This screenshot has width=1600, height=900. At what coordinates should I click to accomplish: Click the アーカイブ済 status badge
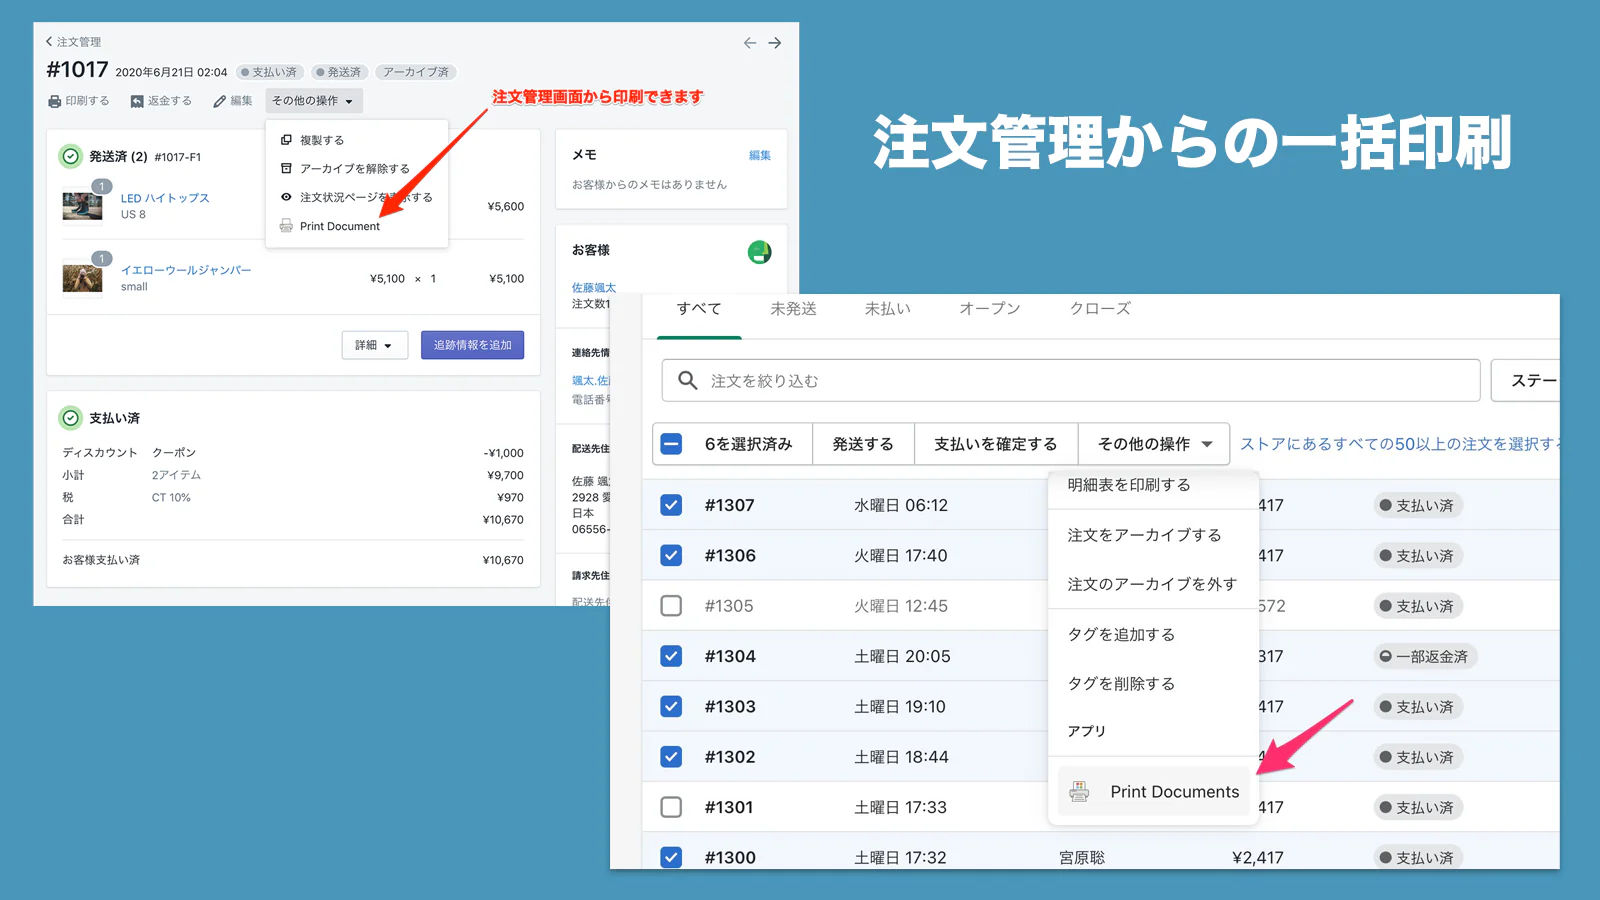point(416,72)
